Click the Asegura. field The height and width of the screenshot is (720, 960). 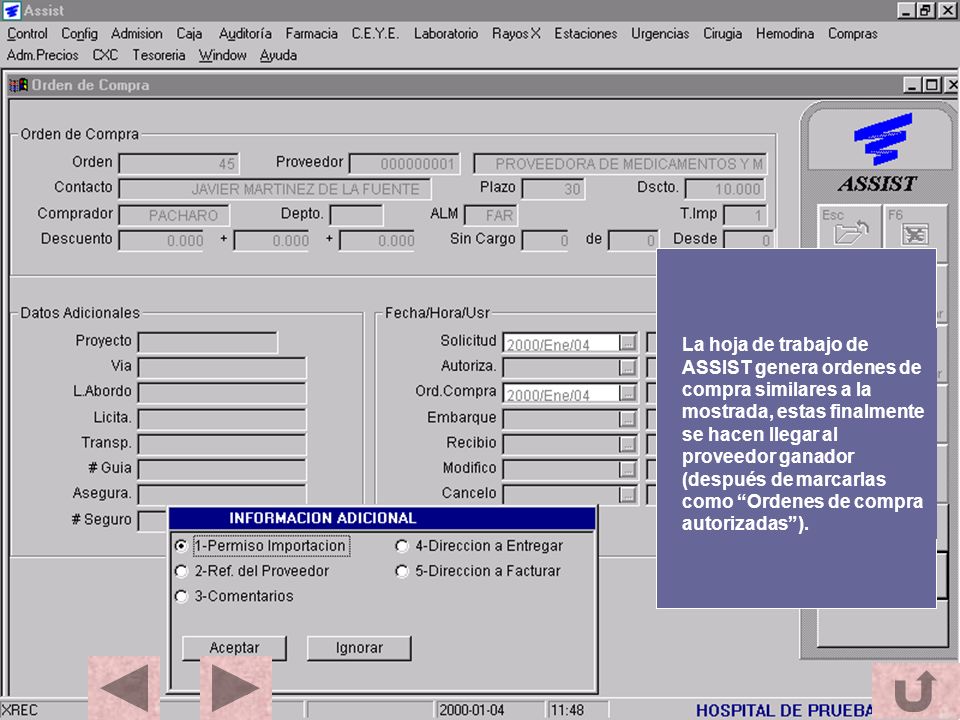coord(222,494)
